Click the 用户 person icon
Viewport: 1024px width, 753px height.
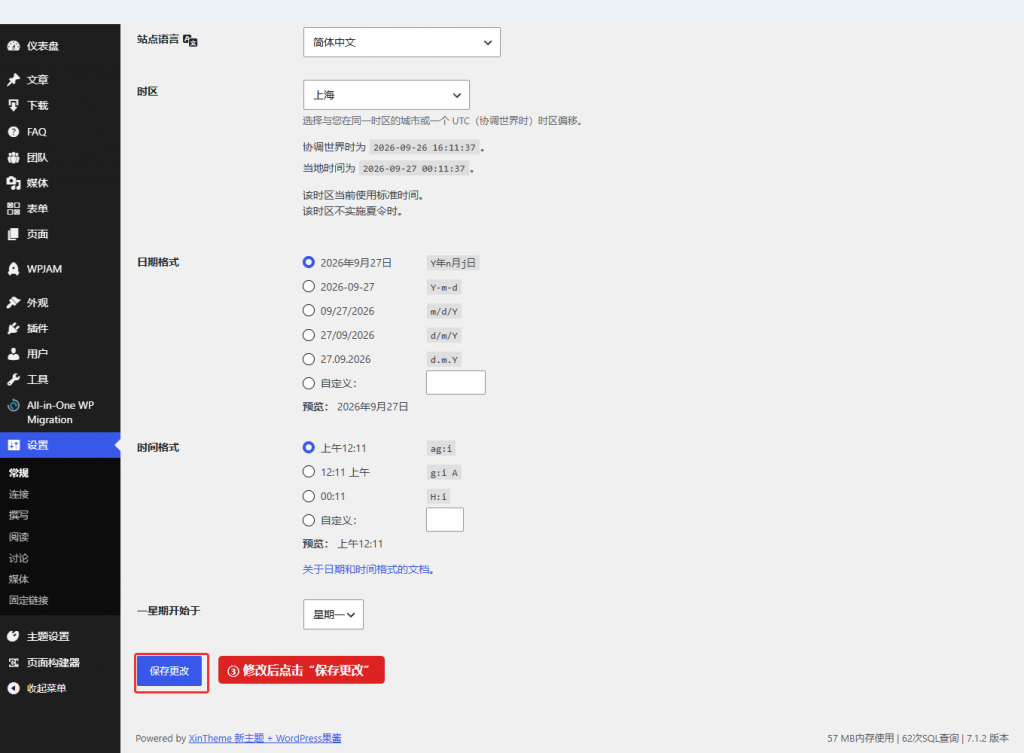13,354
